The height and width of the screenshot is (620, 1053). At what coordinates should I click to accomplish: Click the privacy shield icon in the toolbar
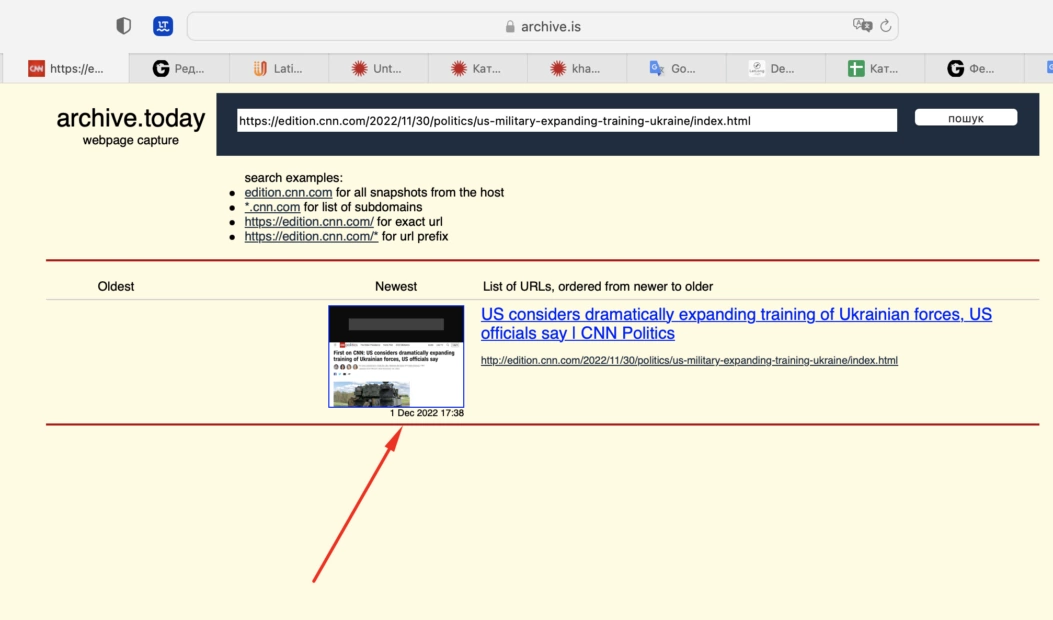pyautogui.click(x=124, y=26)
